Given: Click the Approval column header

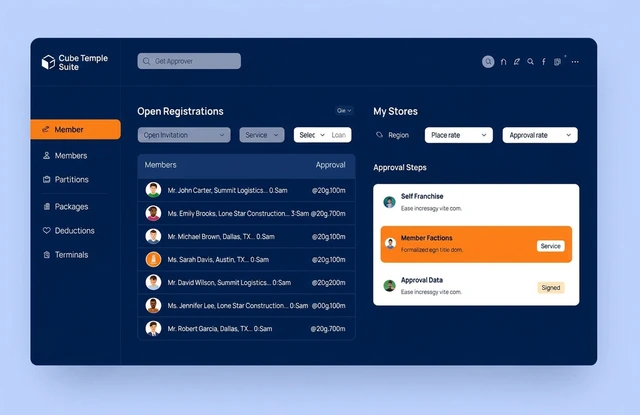Looking at the screenshot, I should (x=330, y=165).
